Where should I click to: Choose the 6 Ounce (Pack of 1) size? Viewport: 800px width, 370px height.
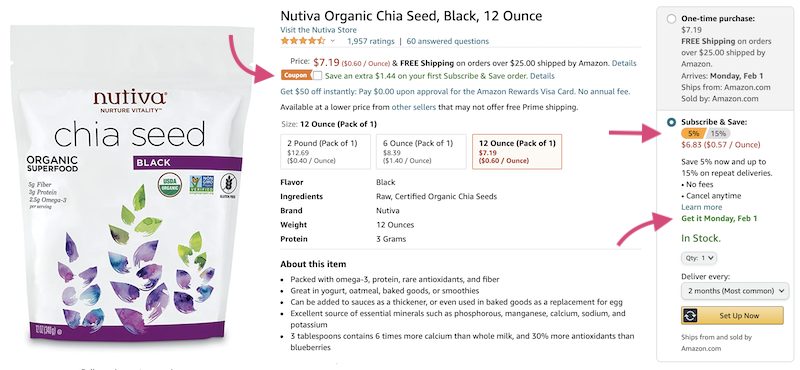[x=421, y=152]
